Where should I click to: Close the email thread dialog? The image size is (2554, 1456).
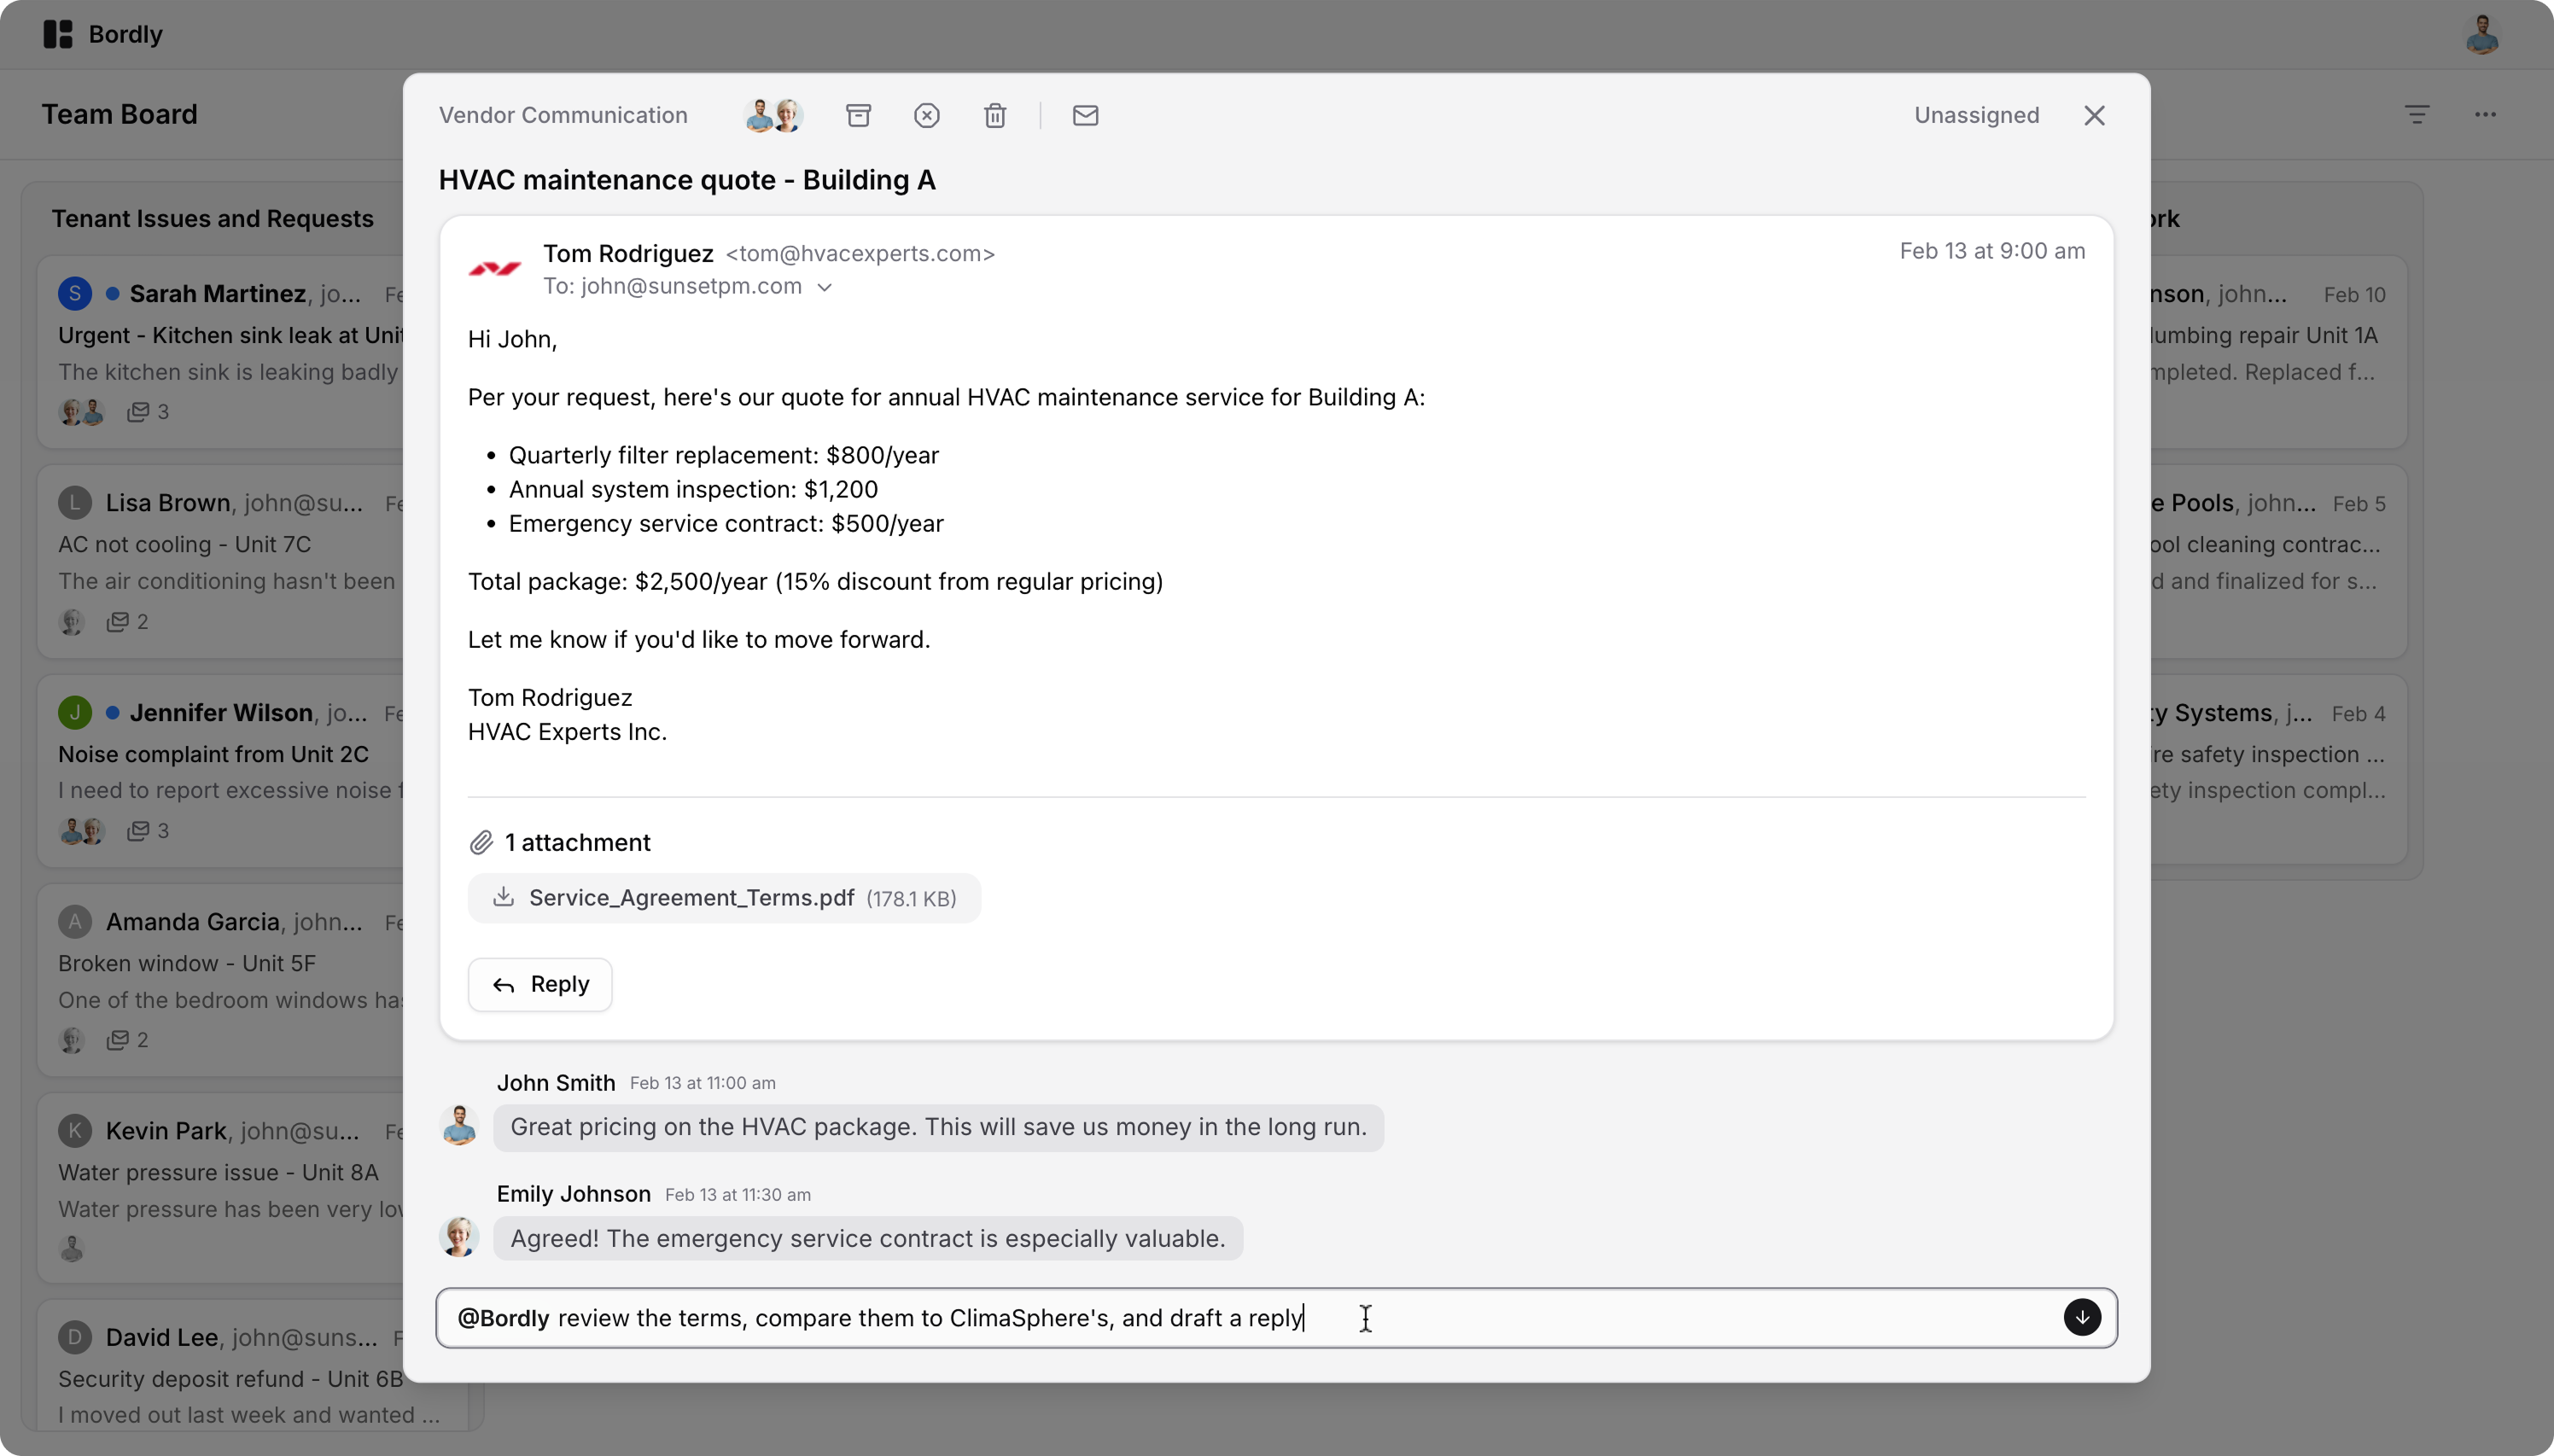pos(2094,115)
